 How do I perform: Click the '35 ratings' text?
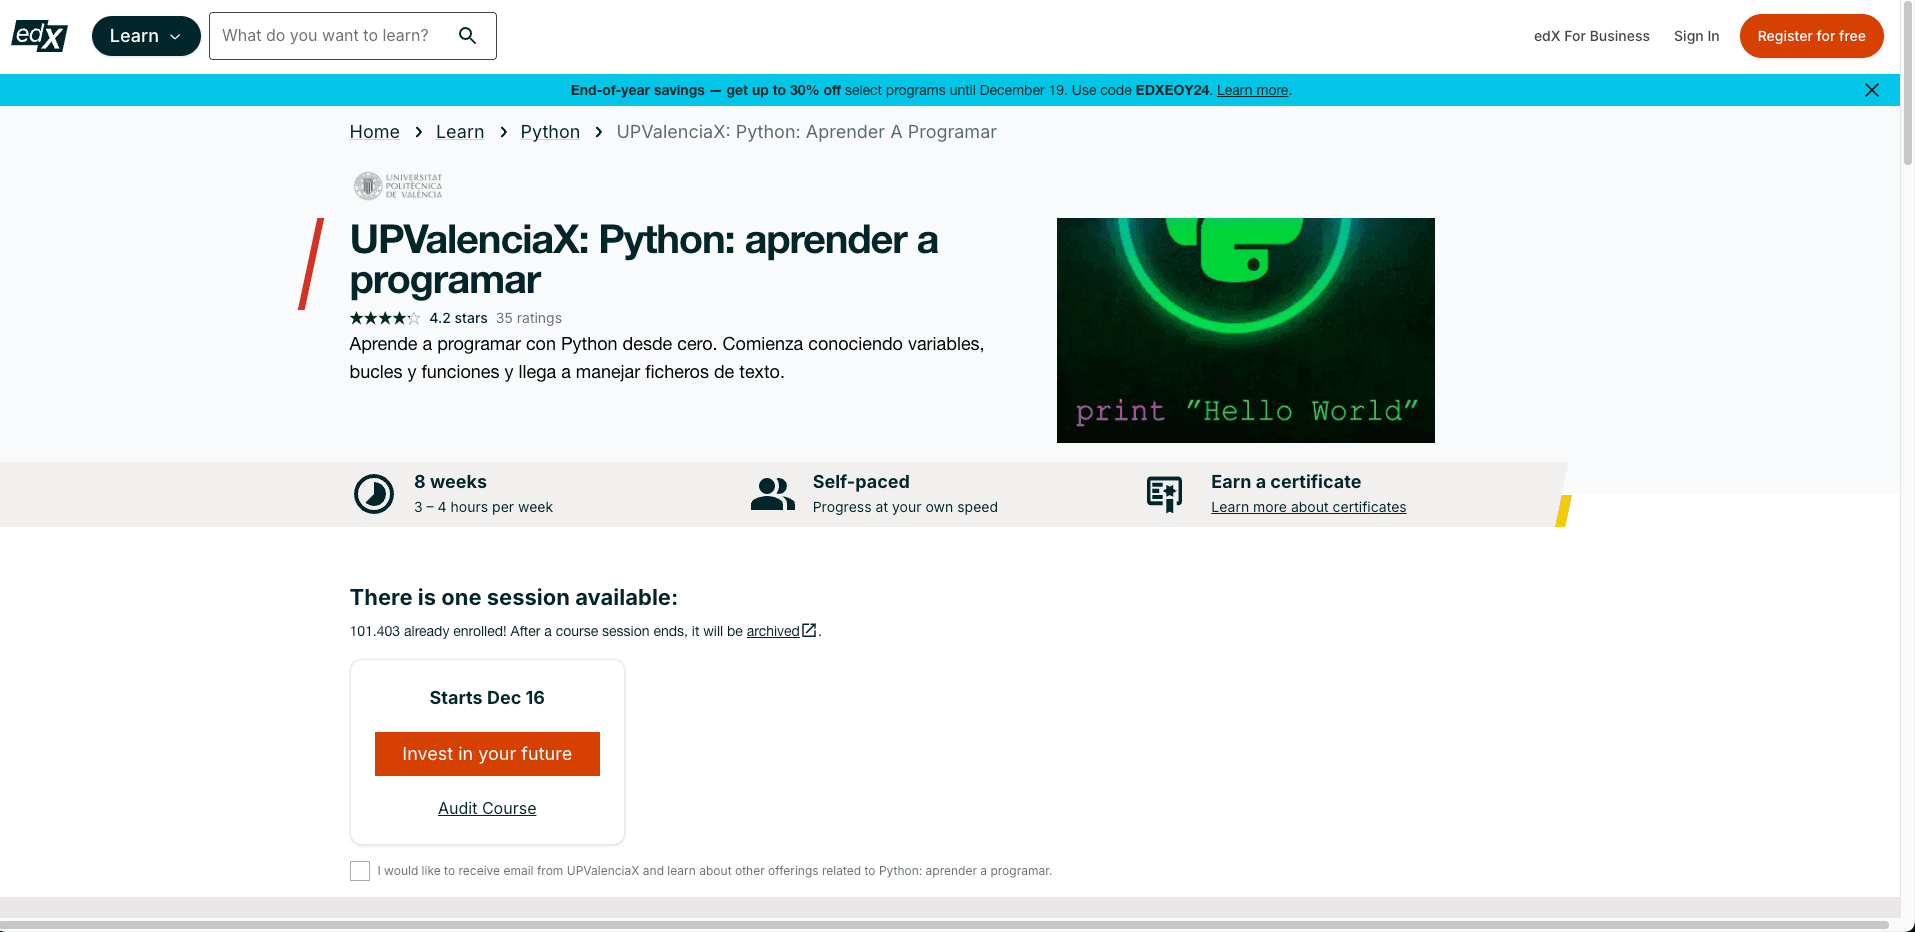click(529, 318)
